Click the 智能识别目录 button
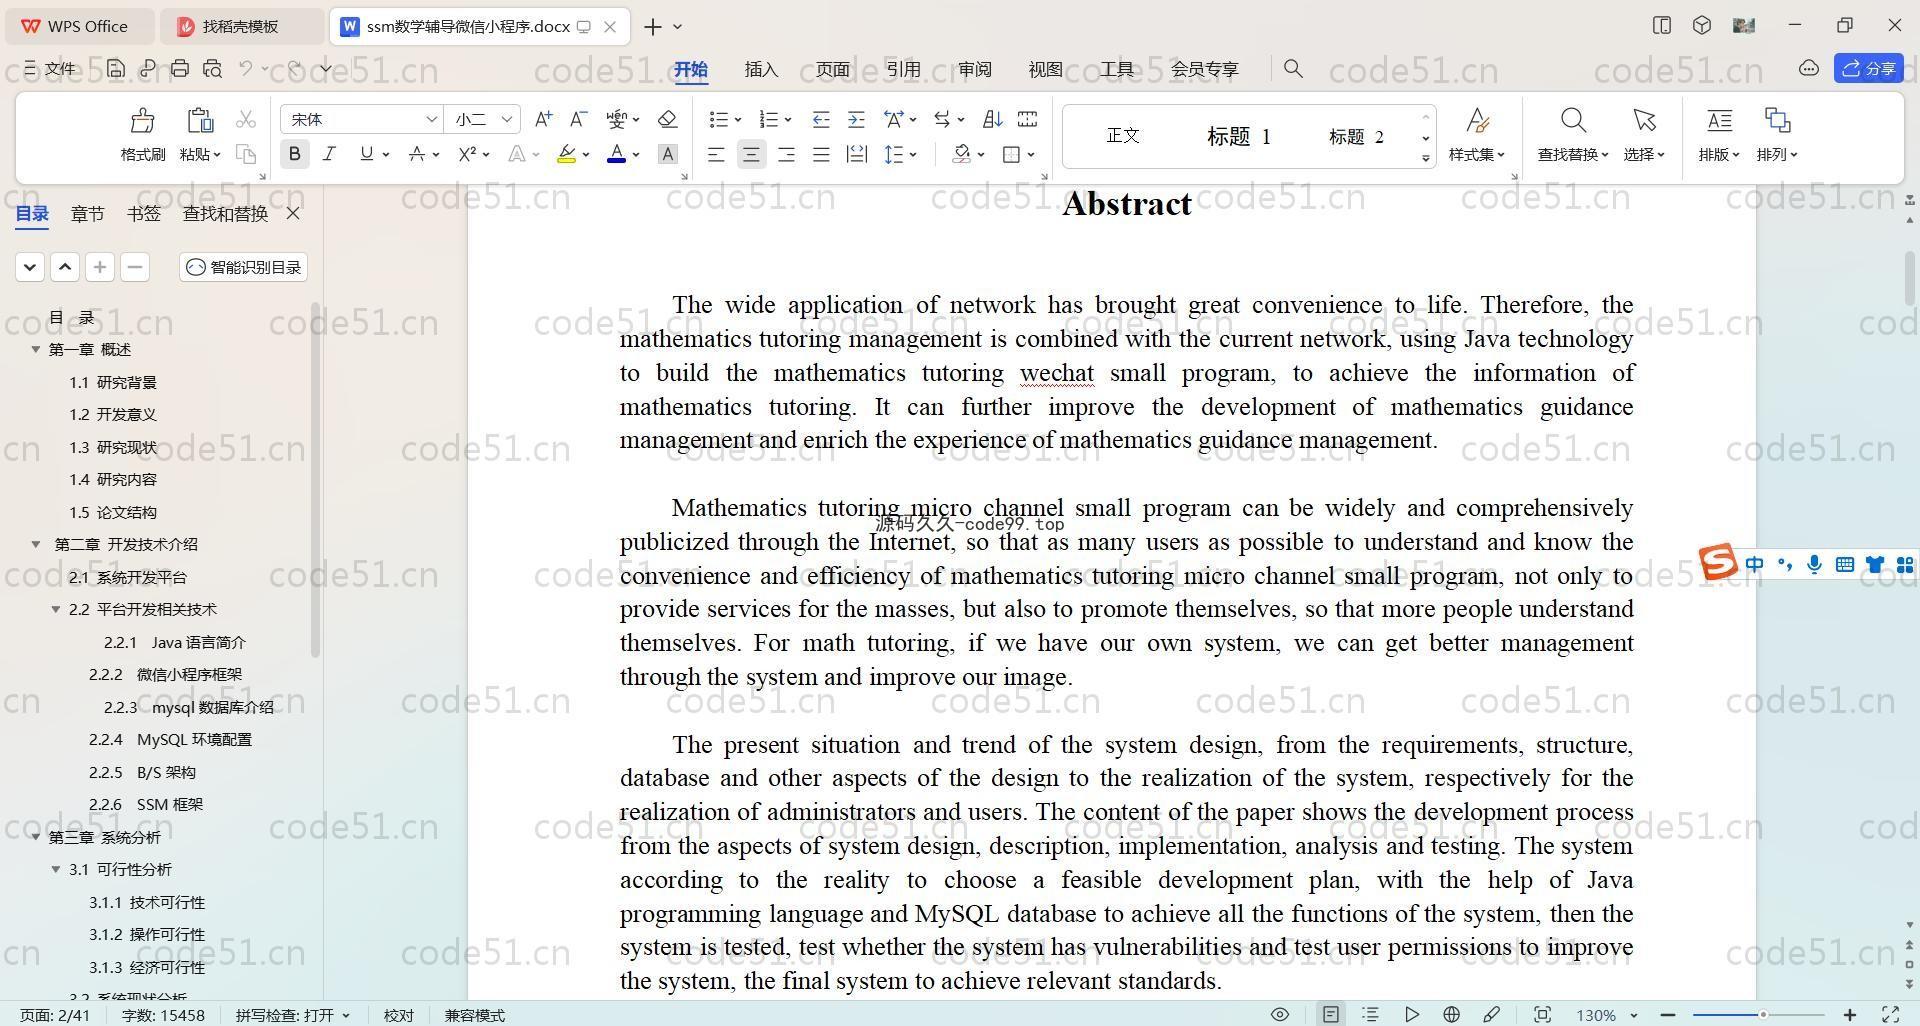1920x1026 pixels. (x=244, y=267)
